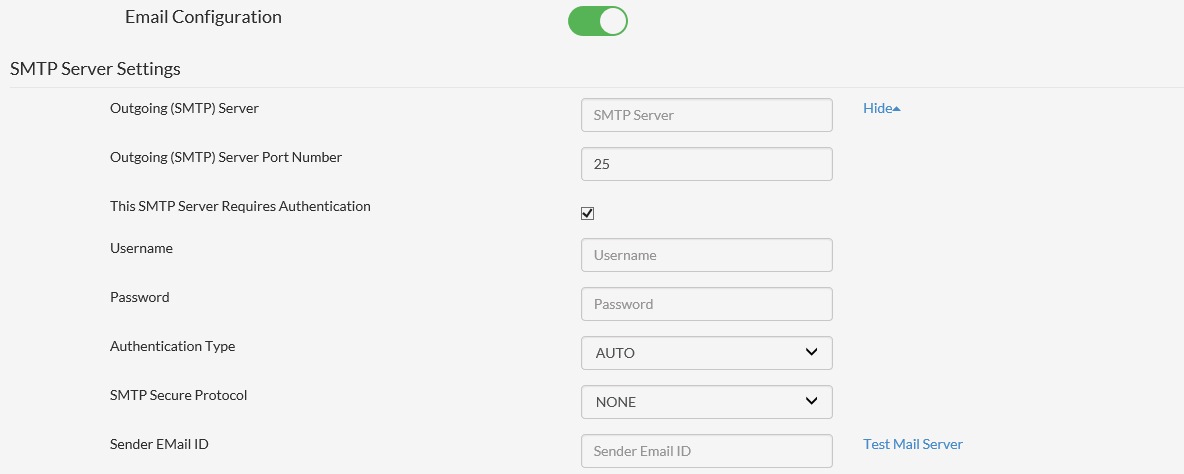Click into the Password input field

click(707, 304)
